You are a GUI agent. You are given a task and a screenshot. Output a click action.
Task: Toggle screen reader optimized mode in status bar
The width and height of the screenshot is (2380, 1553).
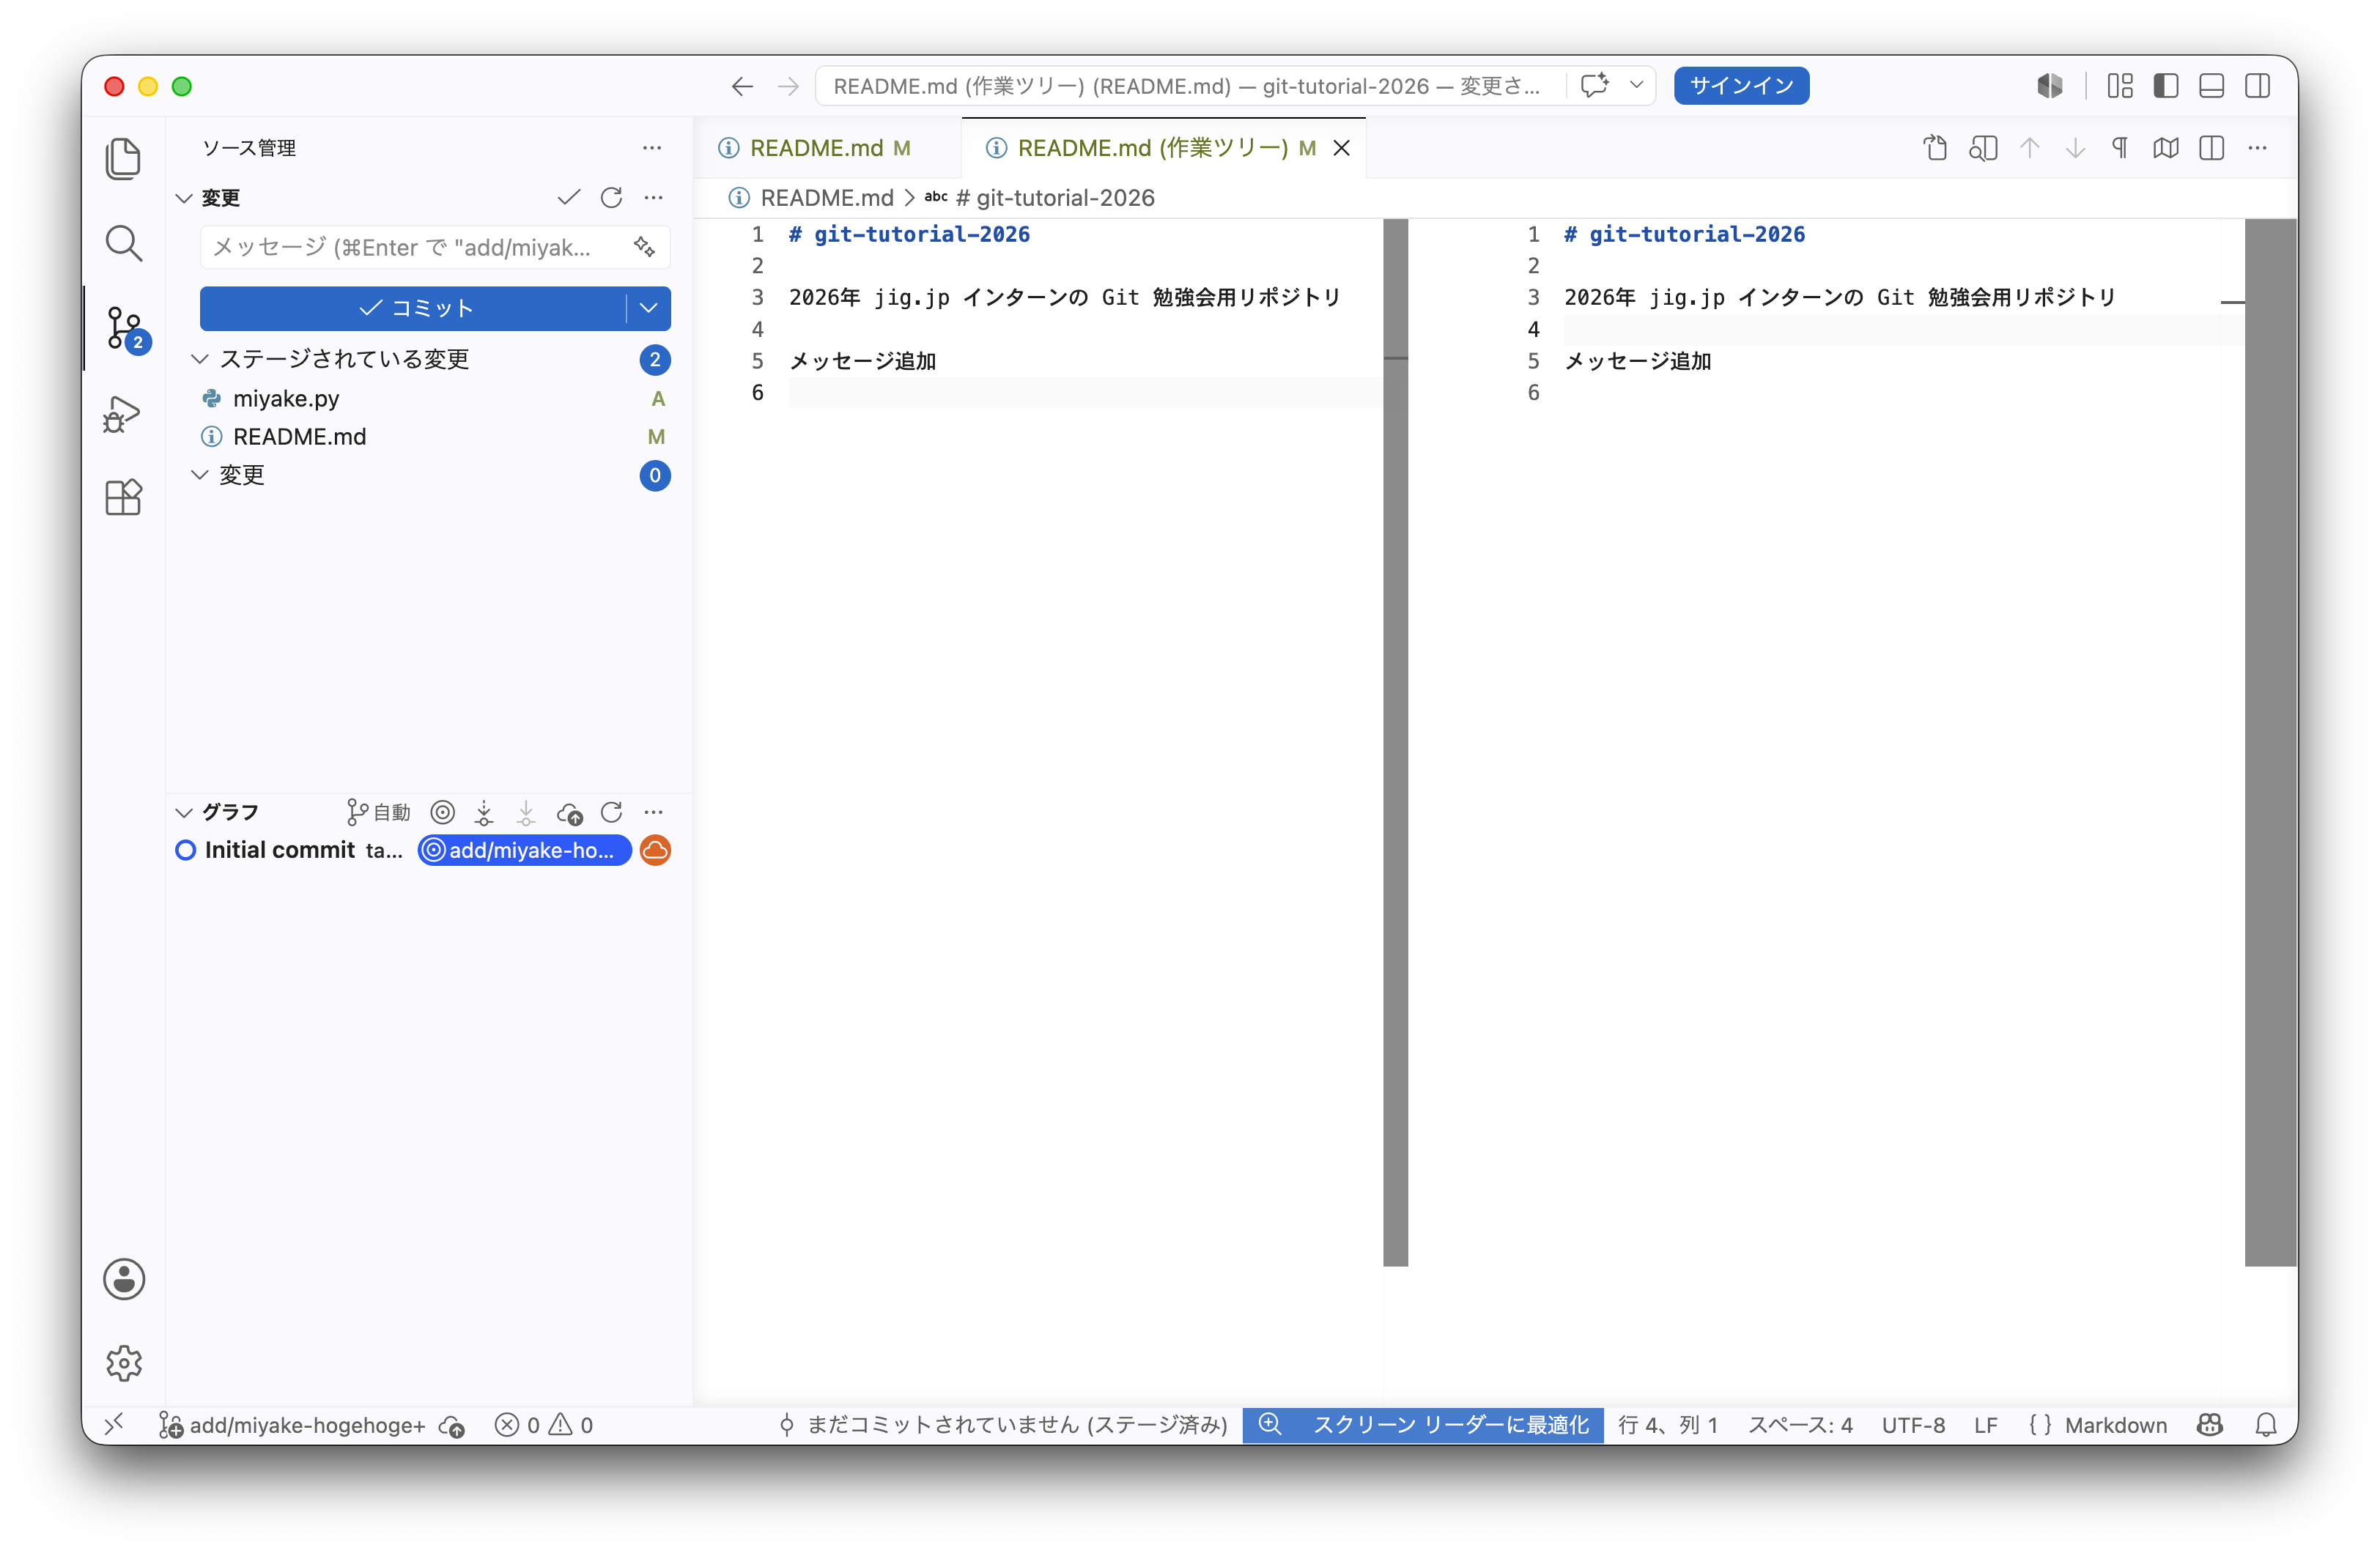(1423, 1424)
